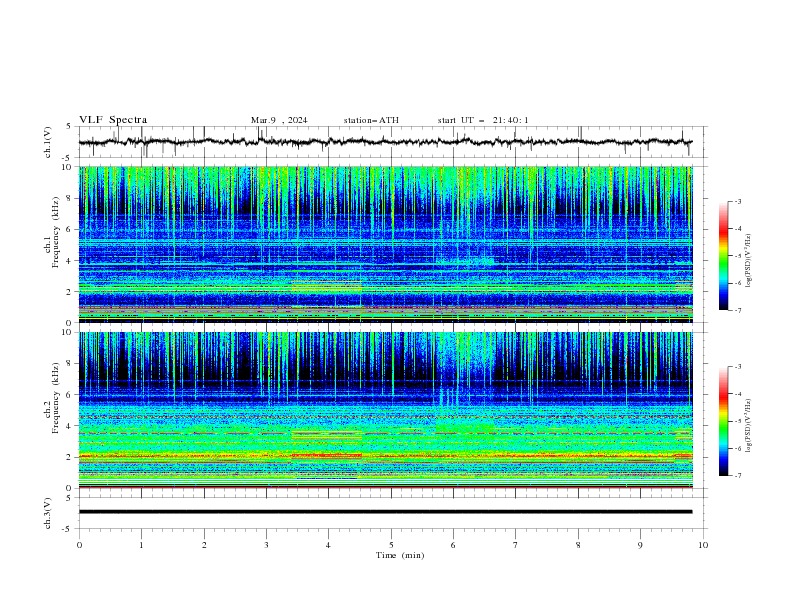792x612 pixels.
Task: Click time axis tick label "8"
Action: pos(578,545)
